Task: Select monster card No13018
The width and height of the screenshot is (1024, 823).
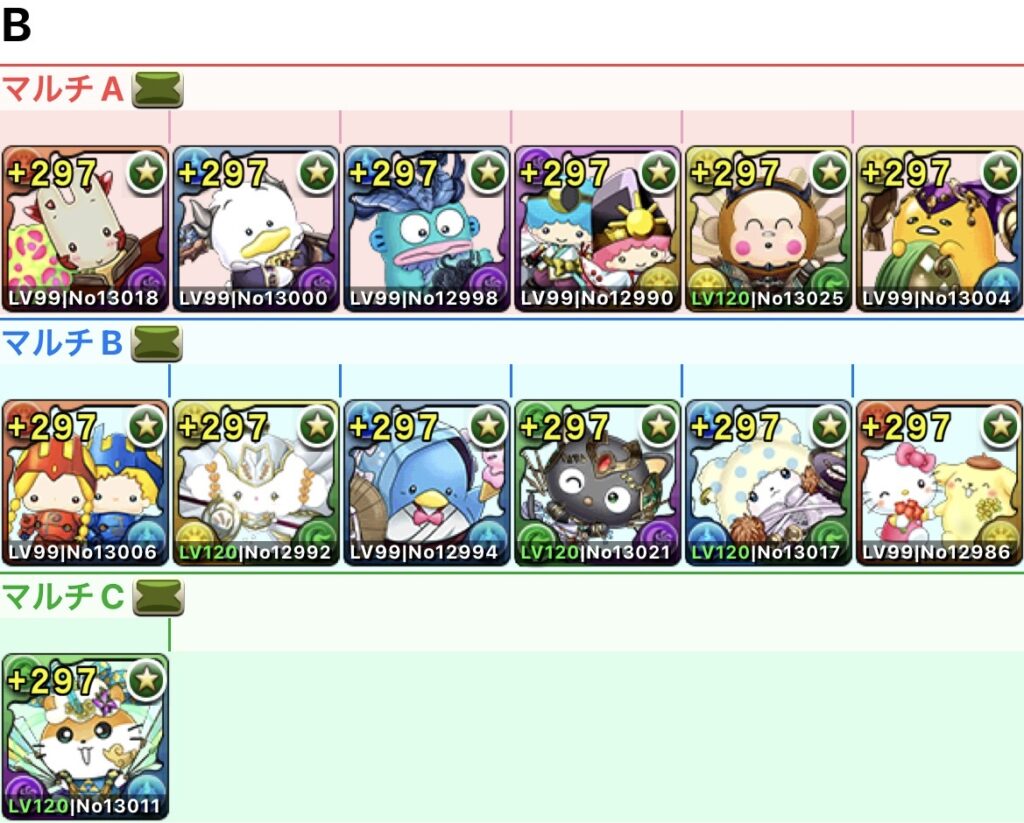Action: [85, 229]
